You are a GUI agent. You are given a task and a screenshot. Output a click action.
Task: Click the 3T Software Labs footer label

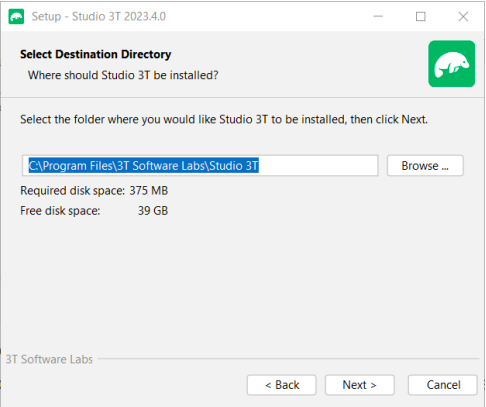tap(49, 359)
